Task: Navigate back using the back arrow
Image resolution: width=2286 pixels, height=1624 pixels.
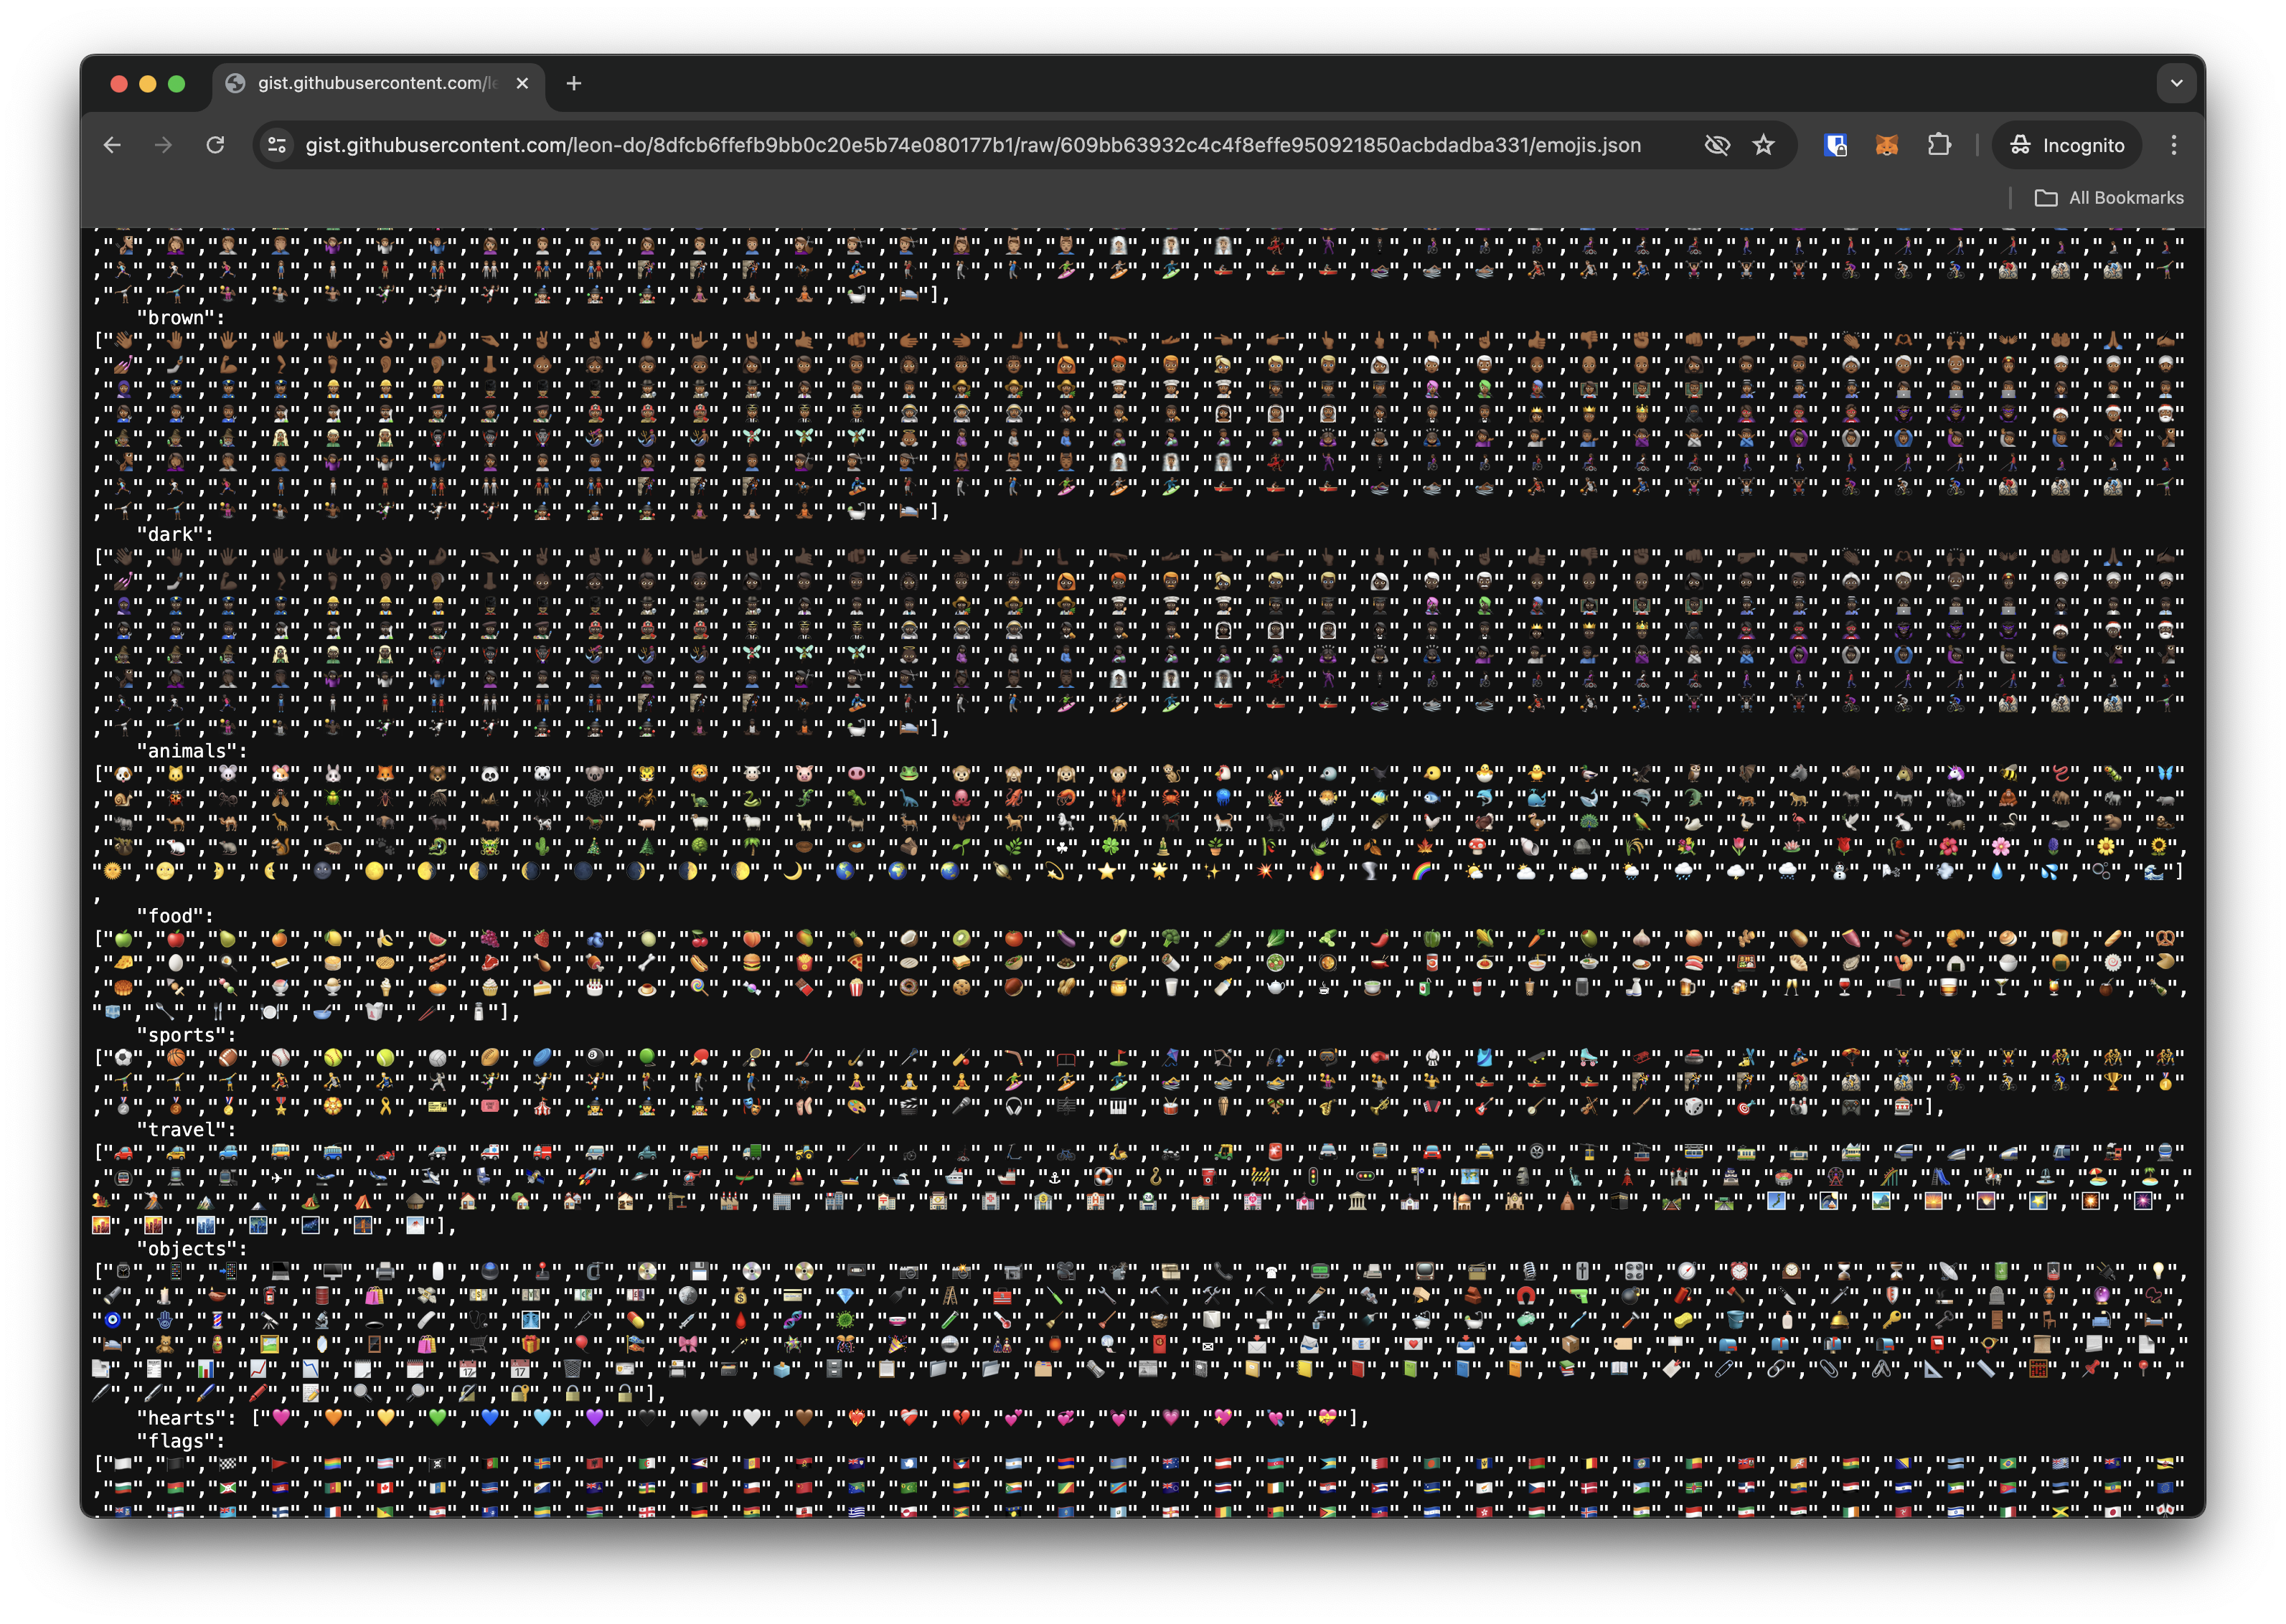Action: click(x=111, y=145)
